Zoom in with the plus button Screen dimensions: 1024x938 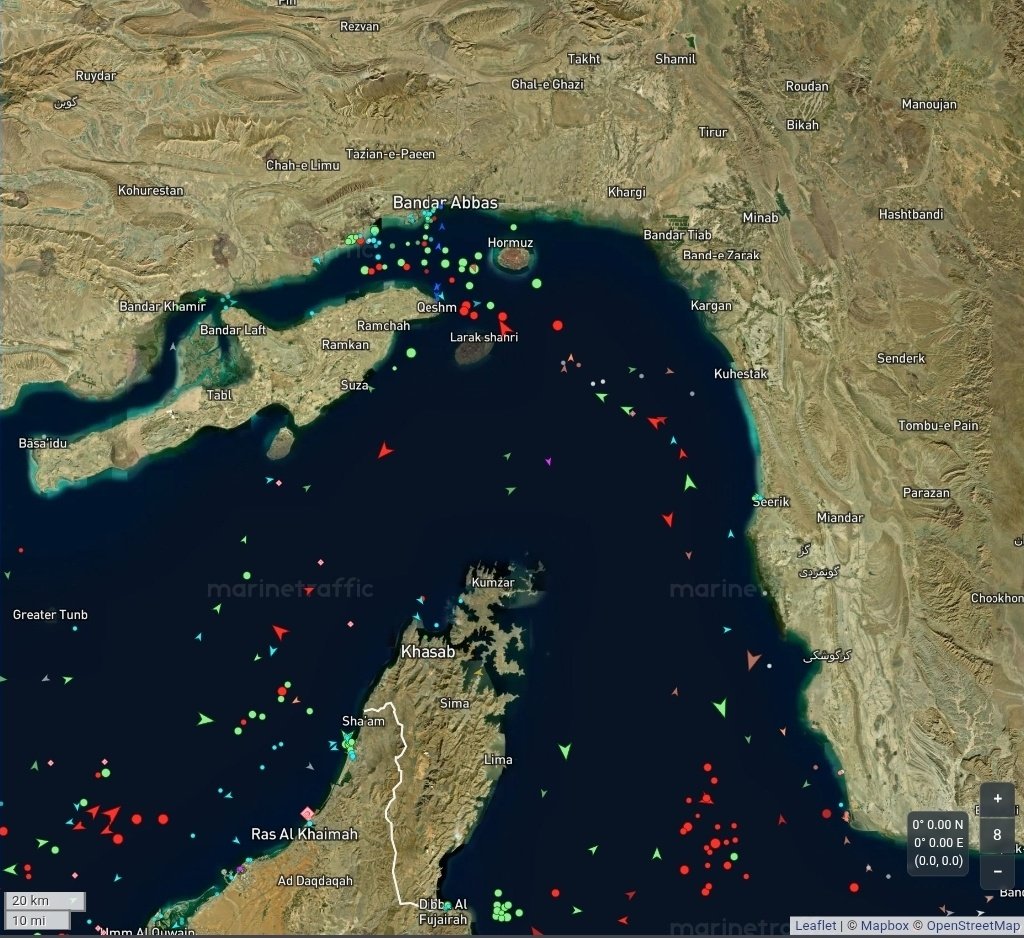coord(997,798)
